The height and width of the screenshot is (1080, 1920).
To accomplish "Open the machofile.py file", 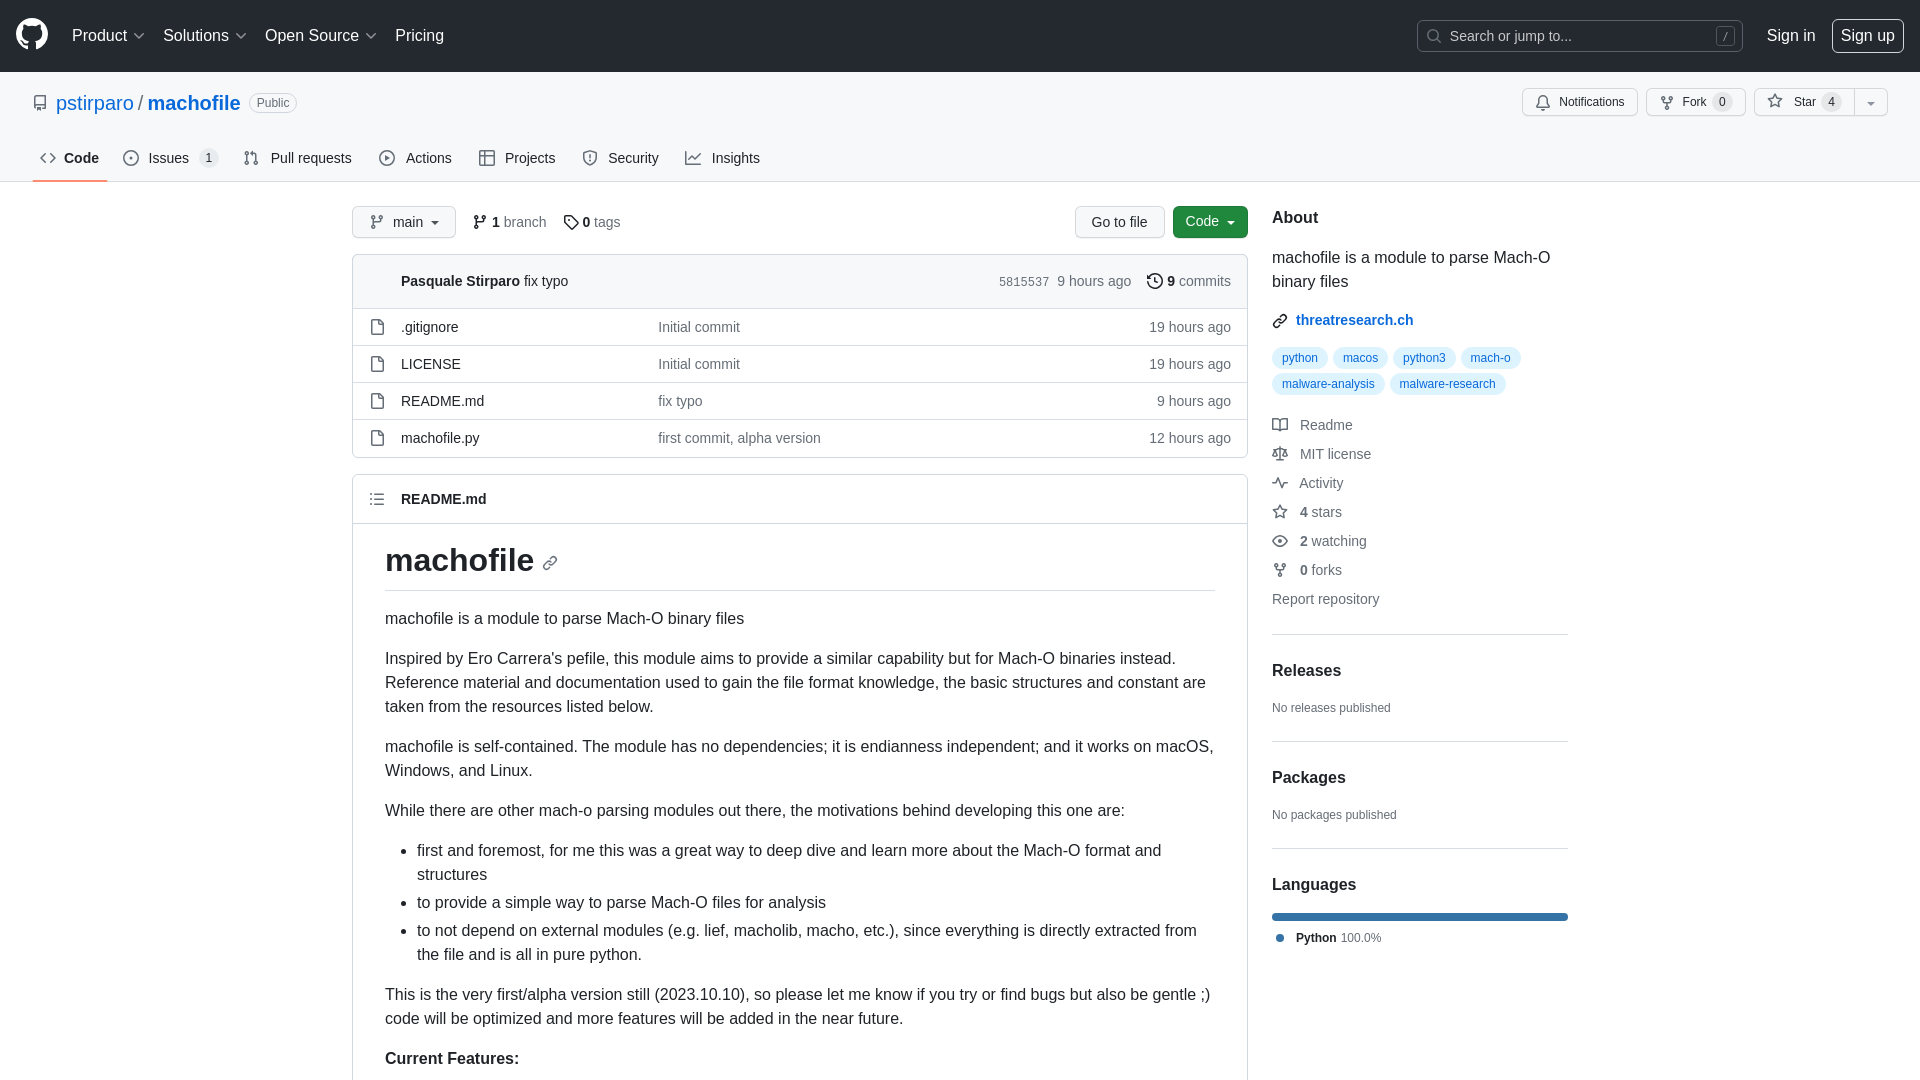I will tap(440, 438).
